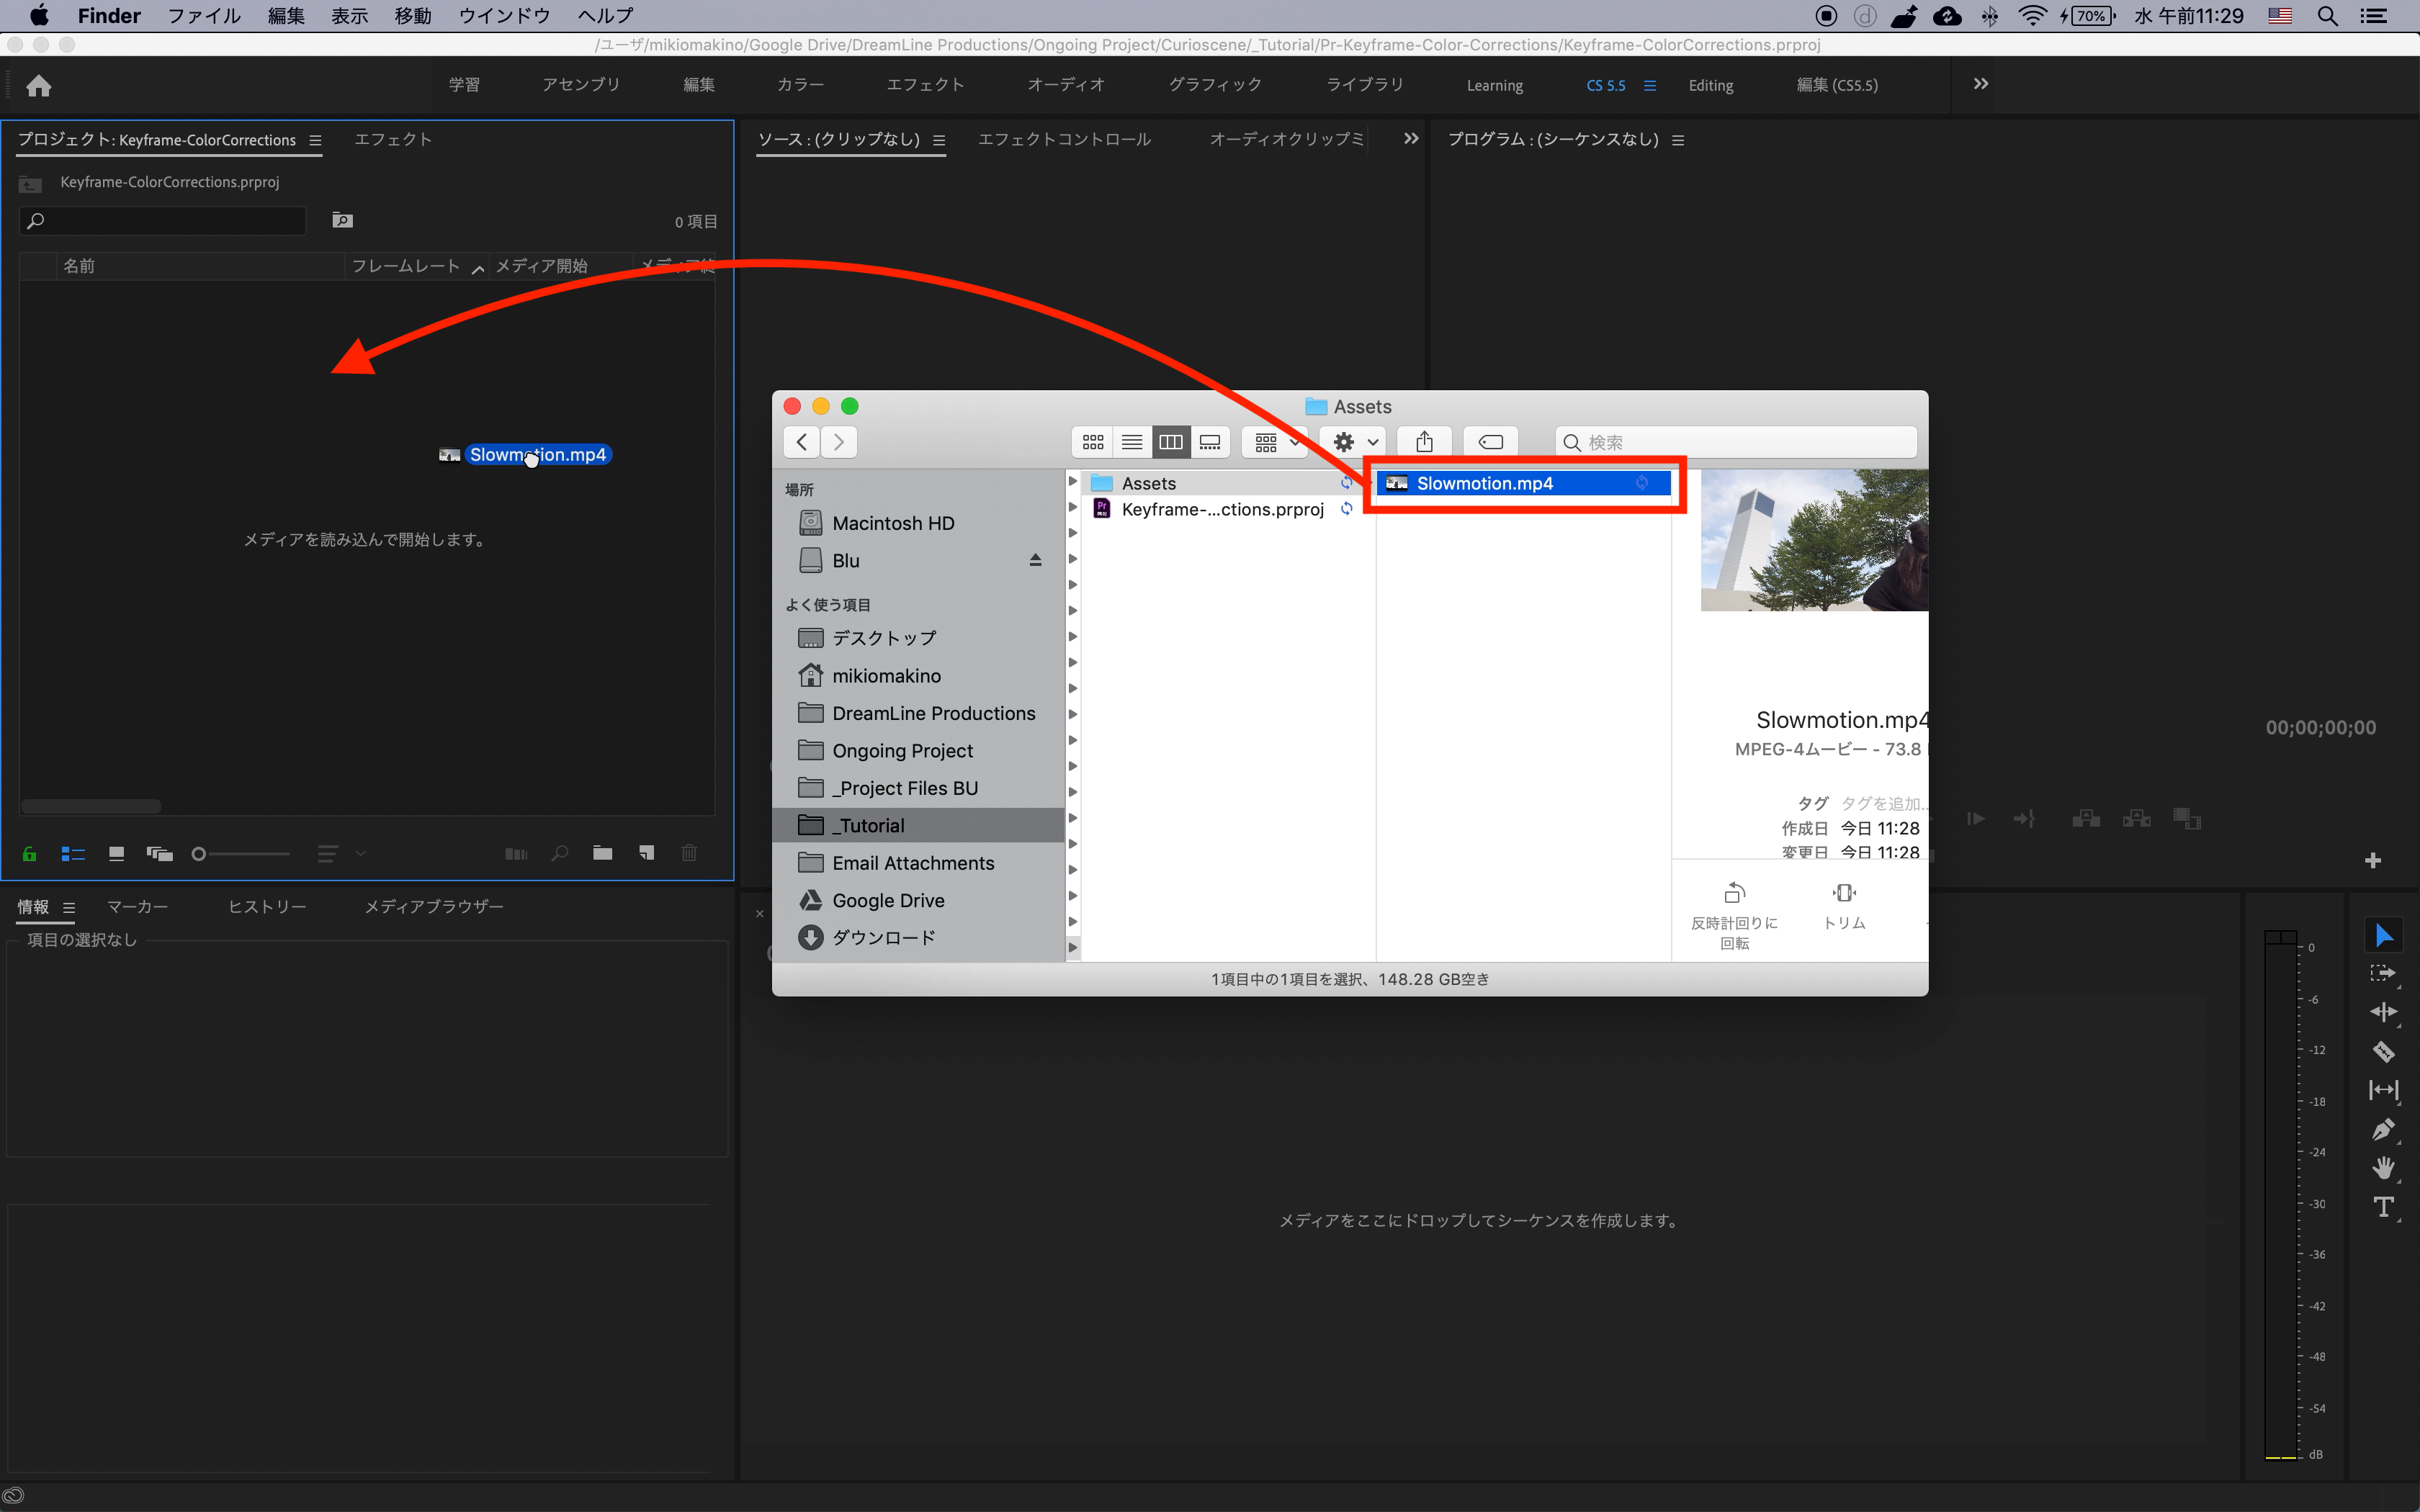This screenshot has height=1512, width=2420.
Task: Open a new bin in the Project panel
Action: (603, 853)
